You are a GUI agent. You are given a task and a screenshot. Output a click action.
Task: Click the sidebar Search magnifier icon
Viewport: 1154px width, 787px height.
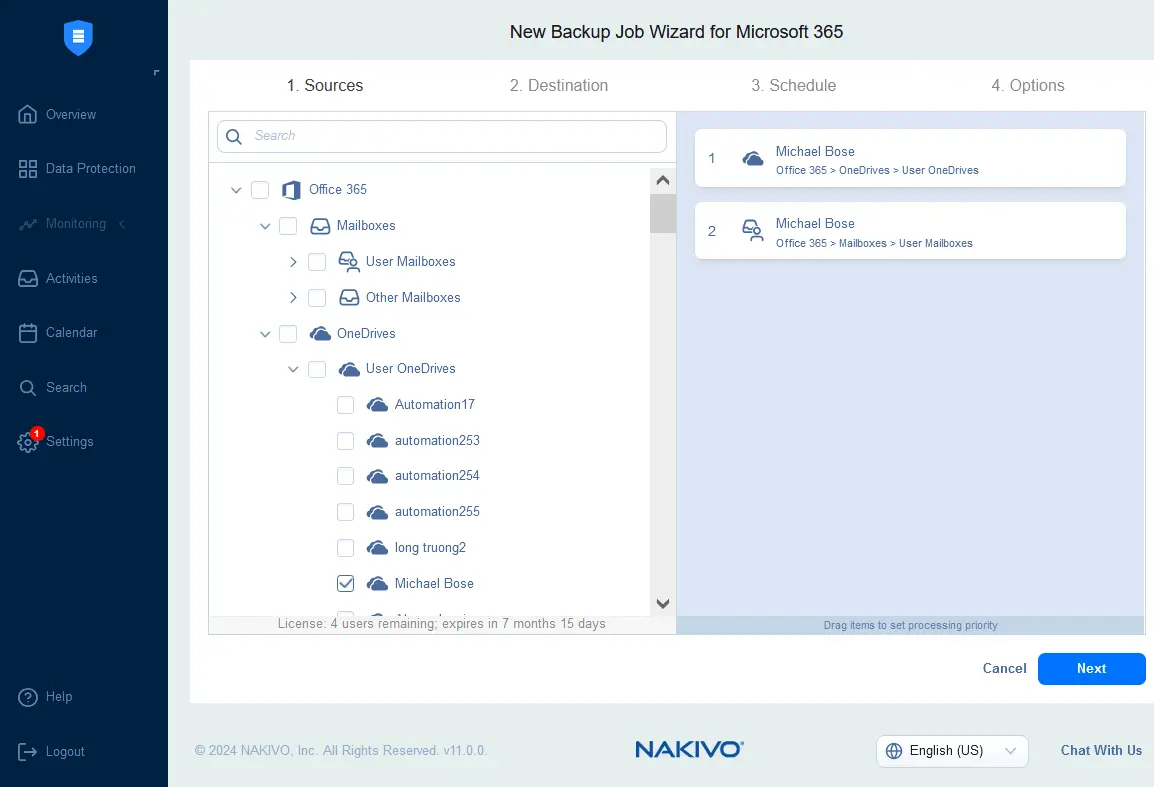(x=27, y=387)
